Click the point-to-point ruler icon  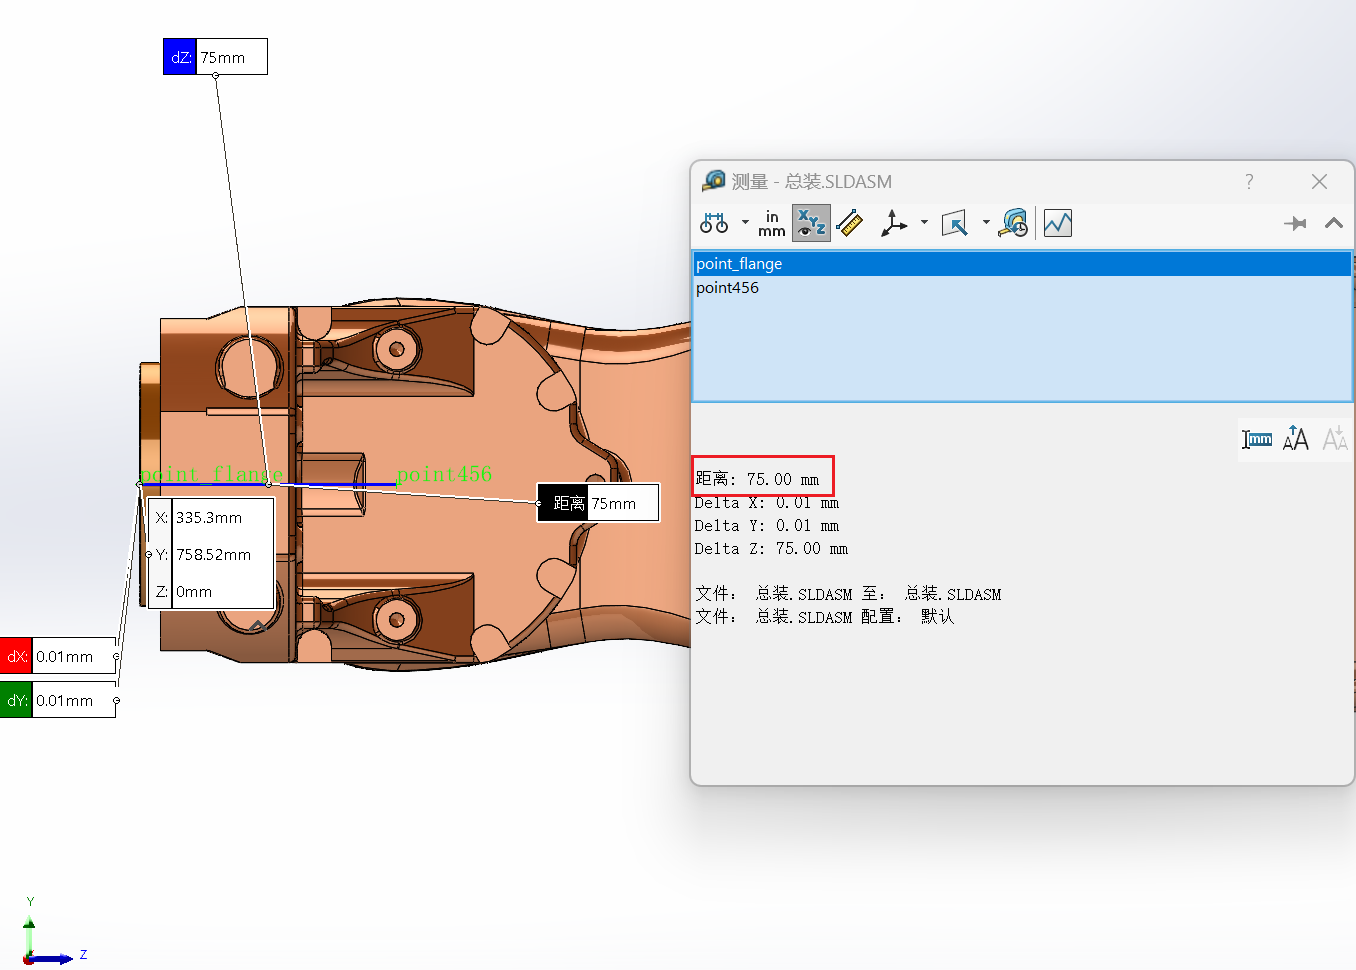point(850,223)
